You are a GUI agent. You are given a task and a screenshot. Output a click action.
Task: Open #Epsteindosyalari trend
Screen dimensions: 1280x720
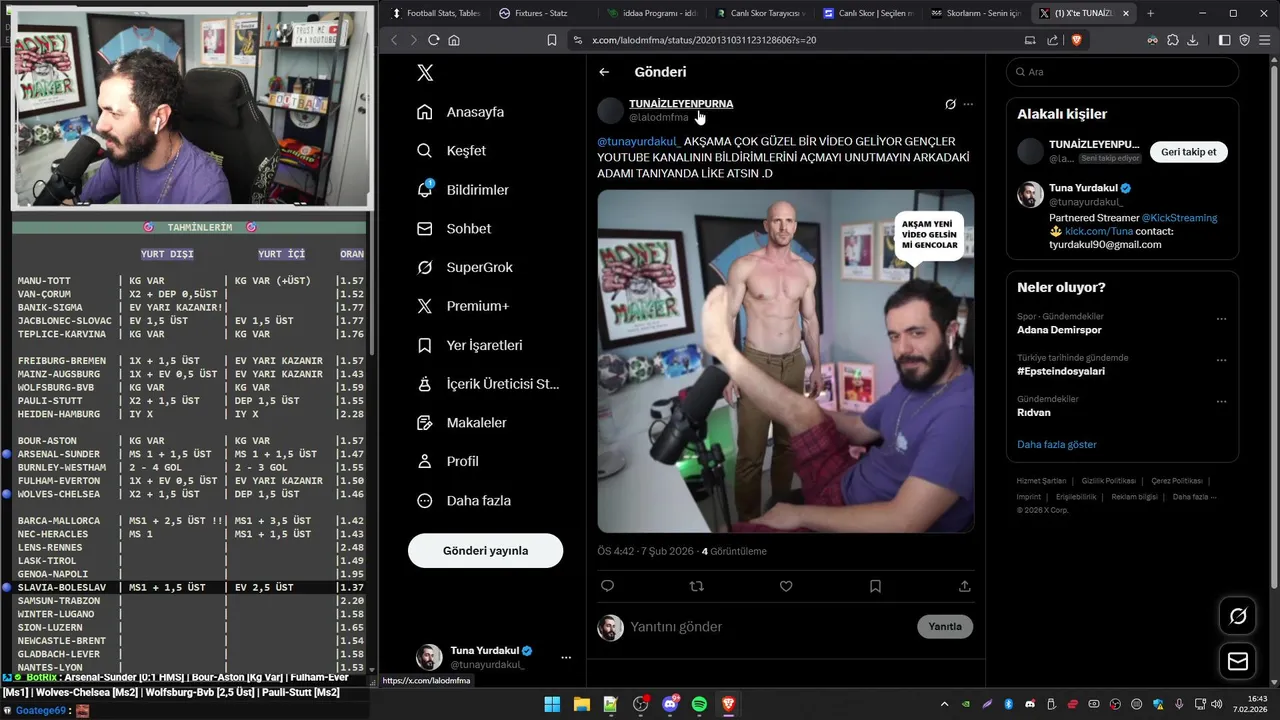[x=1061, y=371]
